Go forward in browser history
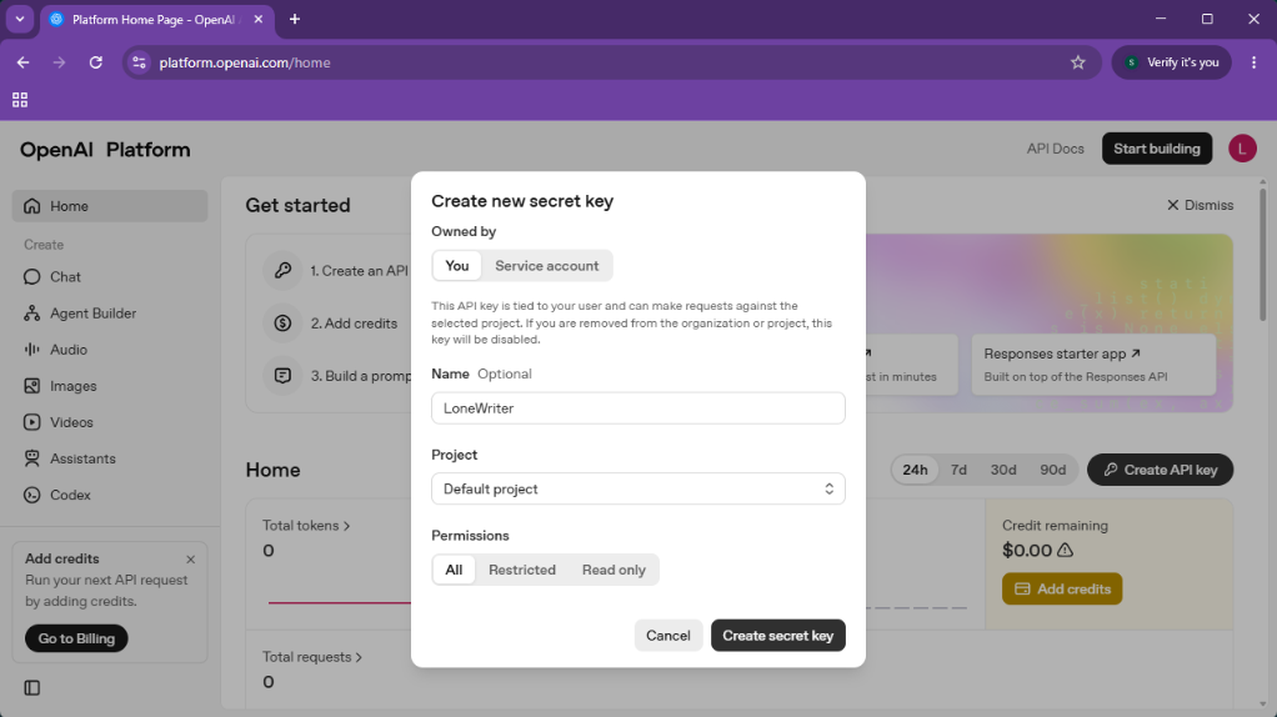The image size is (1277, 717). (x=59, y=62)
